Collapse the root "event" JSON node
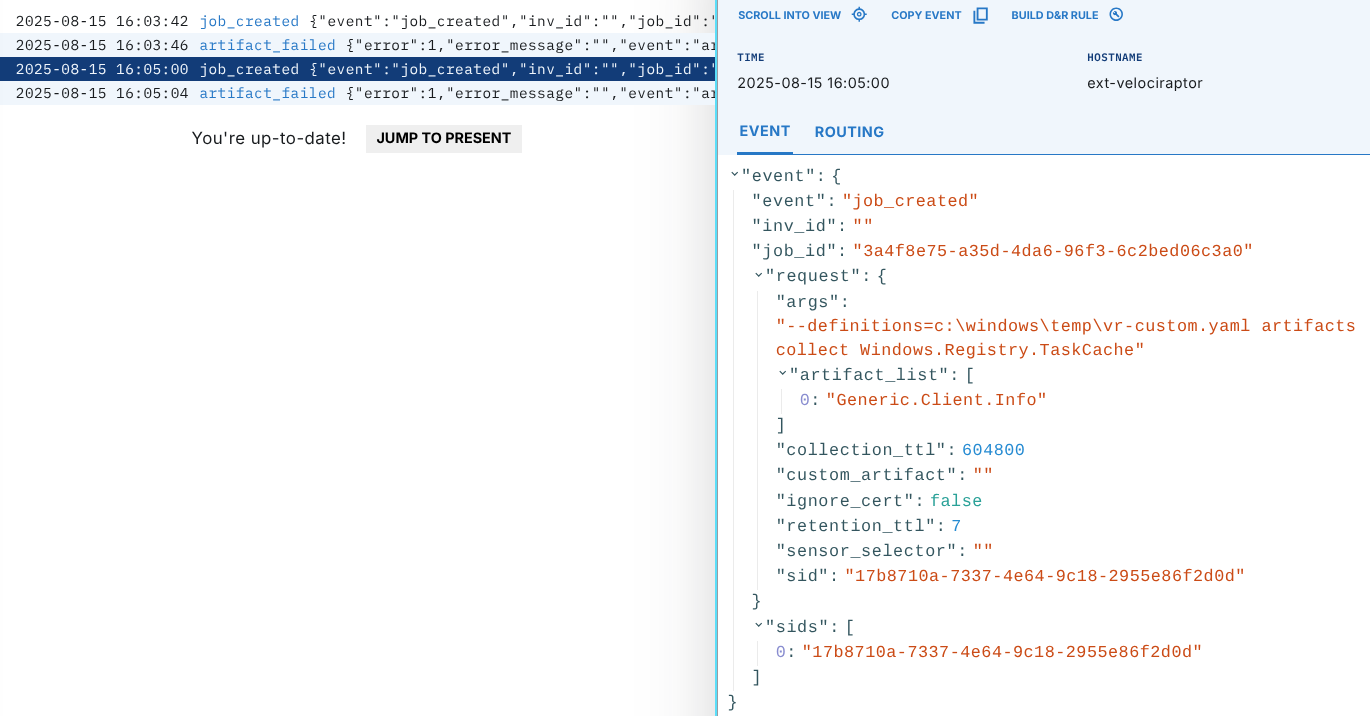This screenshot has height=716, width=1370. [x=735, y=175]
